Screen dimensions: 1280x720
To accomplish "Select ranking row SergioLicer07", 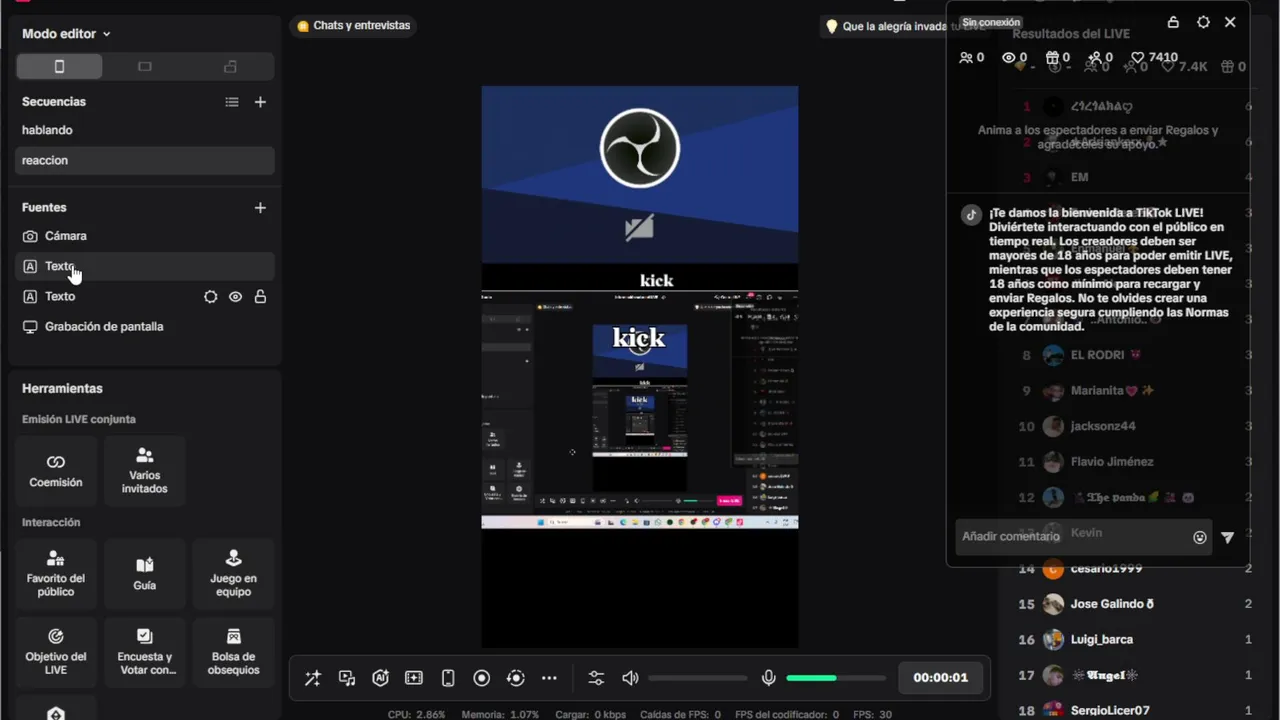I will pos(1134,710).
